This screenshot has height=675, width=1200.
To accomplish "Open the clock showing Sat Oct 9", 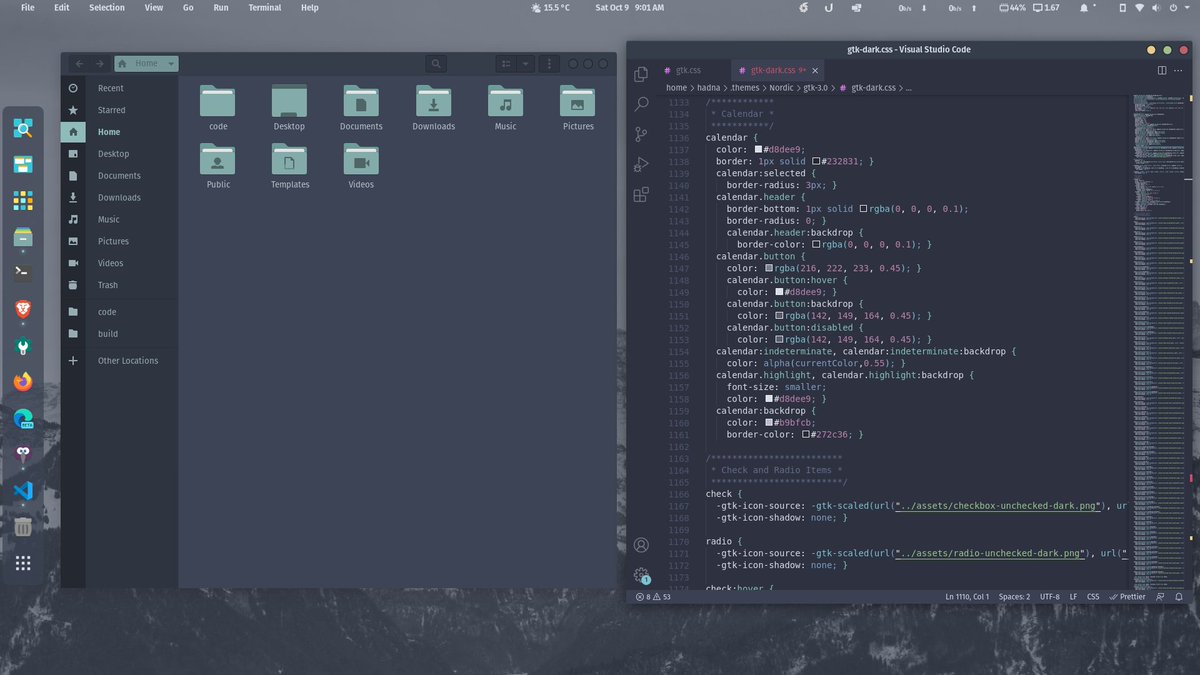I will (x=629, y=7).
